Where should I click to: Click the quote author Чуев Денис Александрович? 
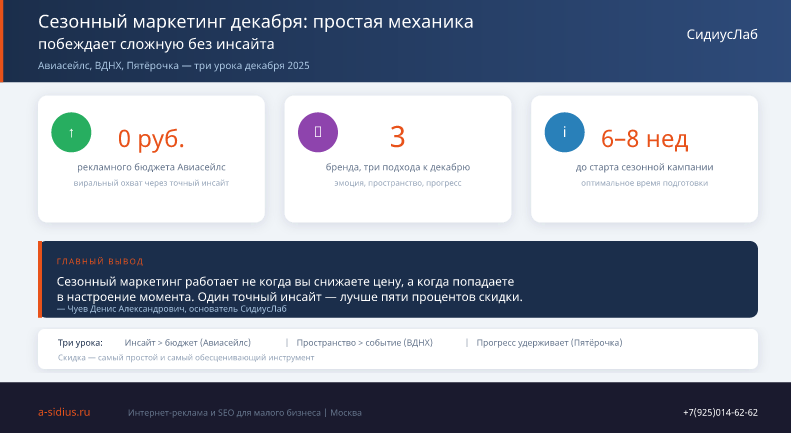[172, 309]
